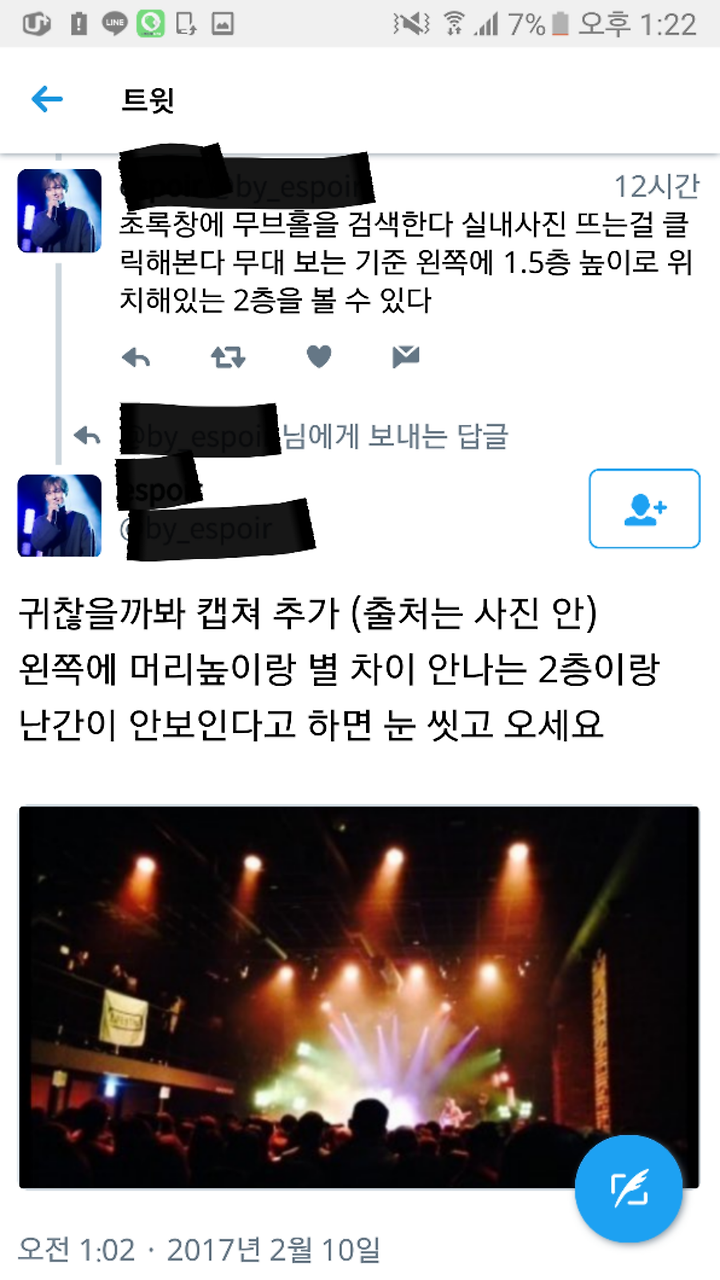This screenshot has width=720, height=1280.
Task: Tap the 트윗 header title
Action: [148, 100]
